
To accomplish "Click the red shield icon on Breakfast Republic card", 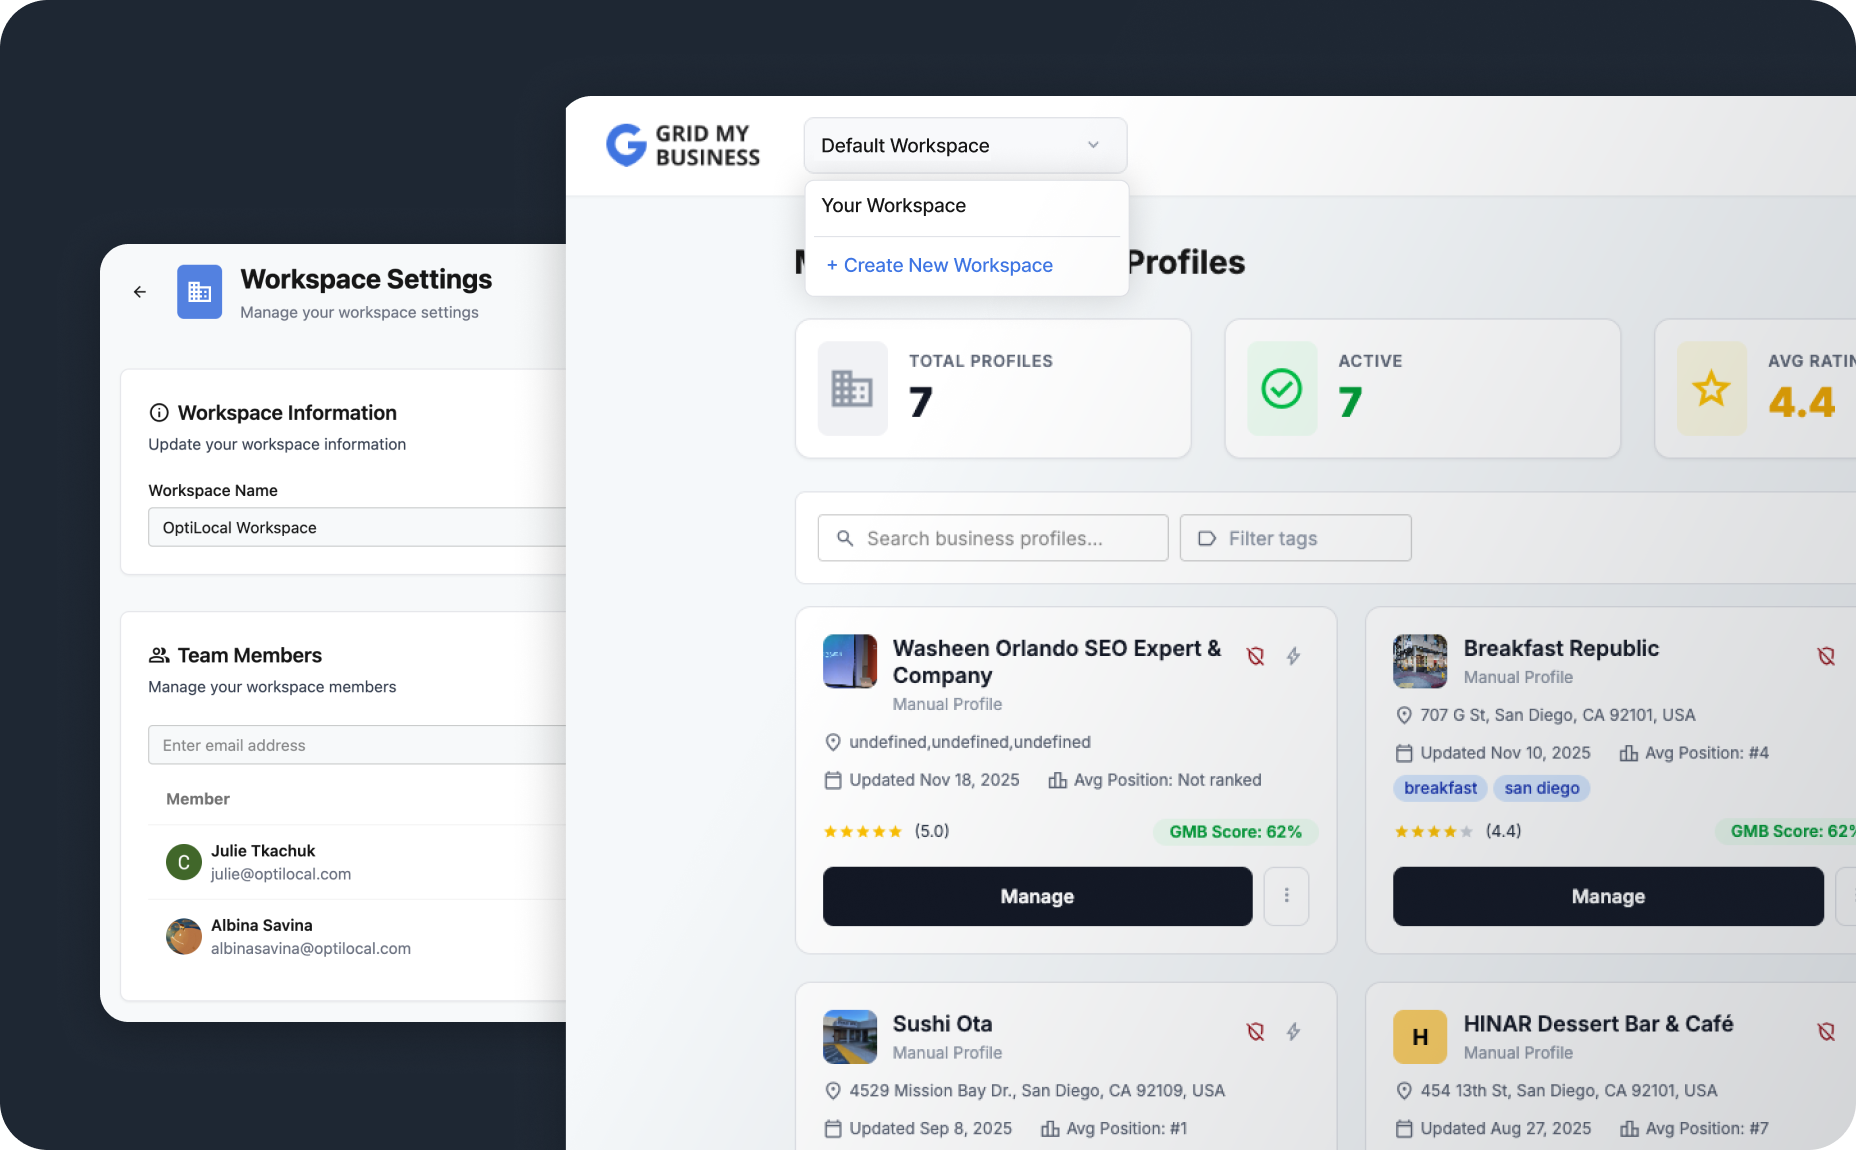I will click(x=1826, y=656).
